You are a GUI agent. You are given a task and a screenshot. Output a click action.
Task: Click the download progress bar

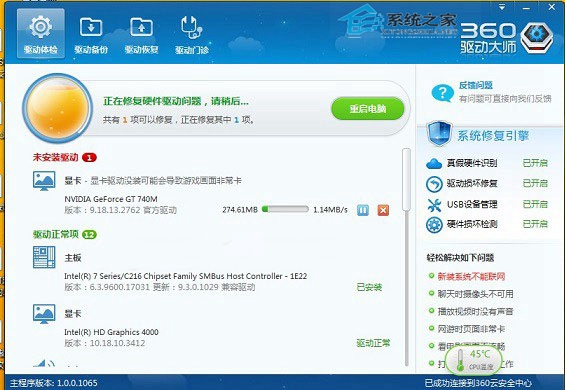click(285, 209)
